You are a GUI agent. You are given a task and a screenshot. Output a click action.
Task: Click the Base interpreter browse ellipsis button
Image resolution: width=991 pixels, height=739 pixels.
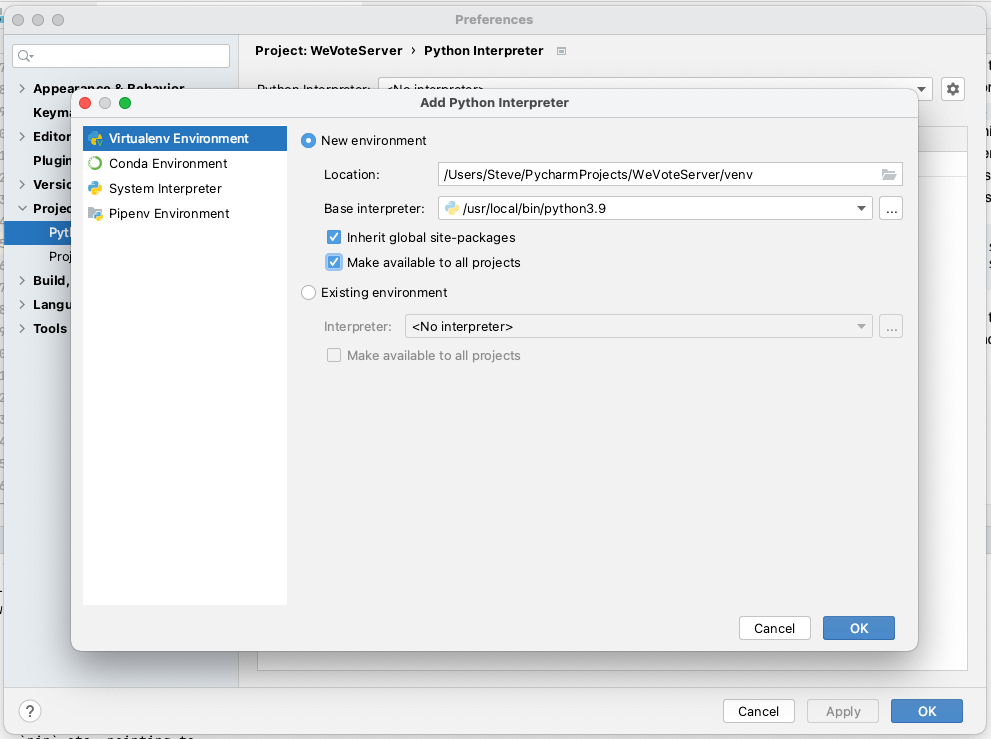point(891,208)
